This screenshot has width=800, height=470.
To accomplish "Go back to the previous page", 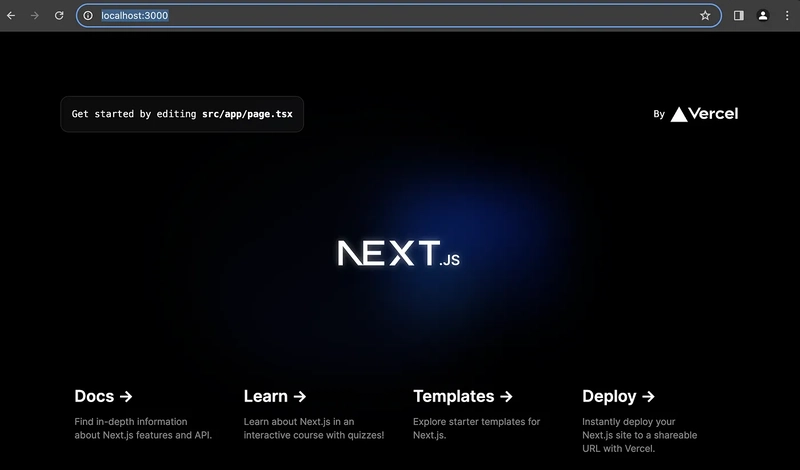I will click(11, 15).
